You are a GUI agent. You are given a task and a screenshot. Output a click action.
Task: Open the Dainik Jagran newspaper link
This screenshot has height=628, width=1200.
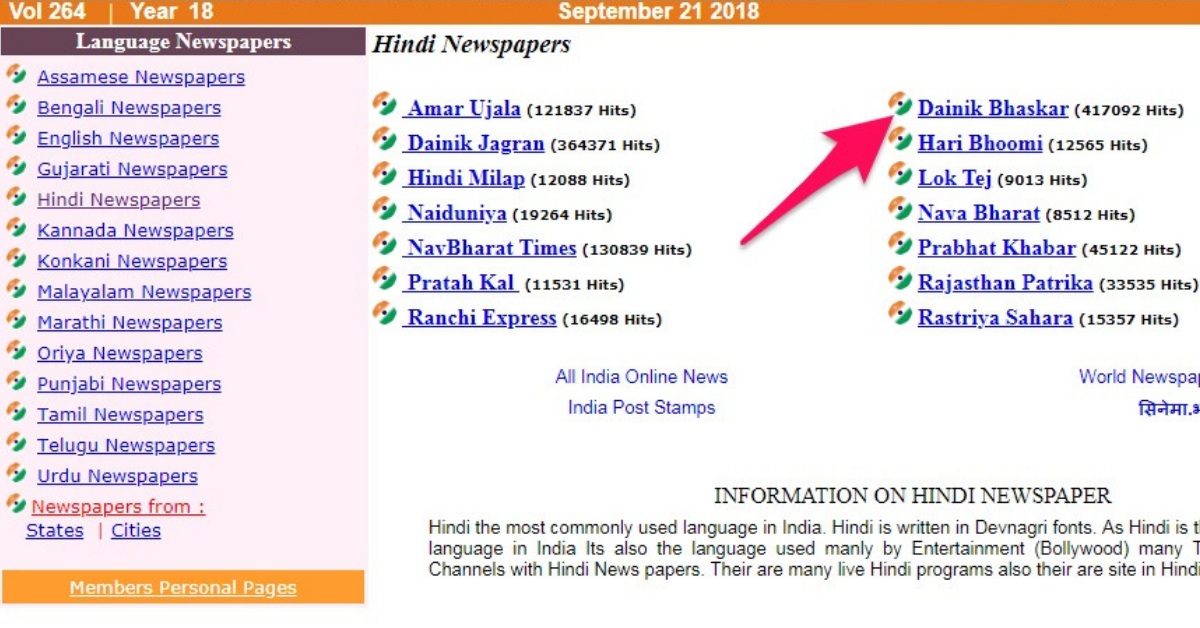tap(475, 144)
